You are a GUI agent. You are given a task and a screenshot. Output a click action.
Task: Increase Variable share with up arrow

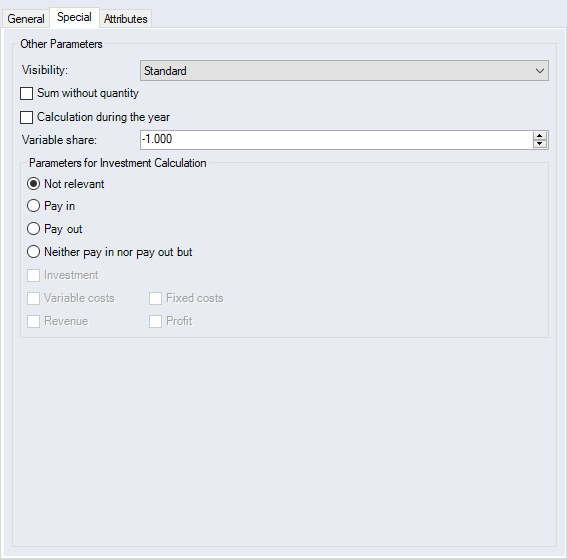[x=540, y=136]
